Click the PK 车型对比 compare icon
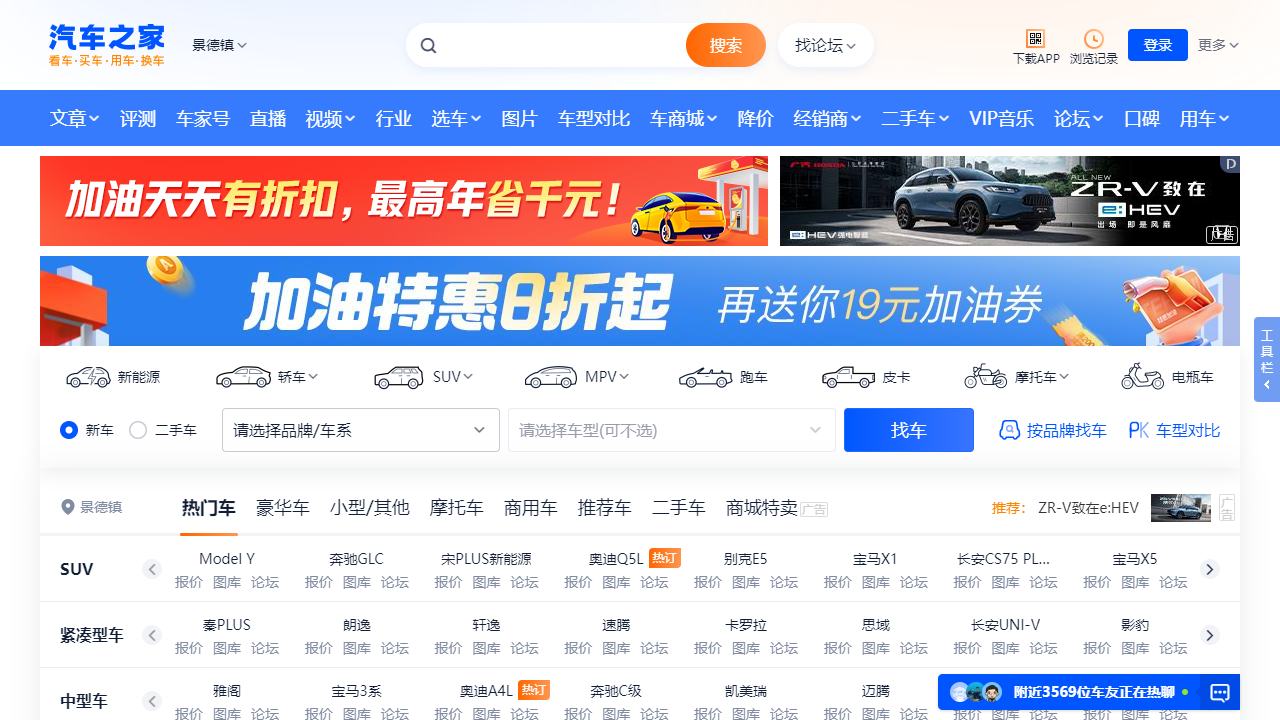Viewport: 1280px width, 720px height. (x=1139, y=430)
